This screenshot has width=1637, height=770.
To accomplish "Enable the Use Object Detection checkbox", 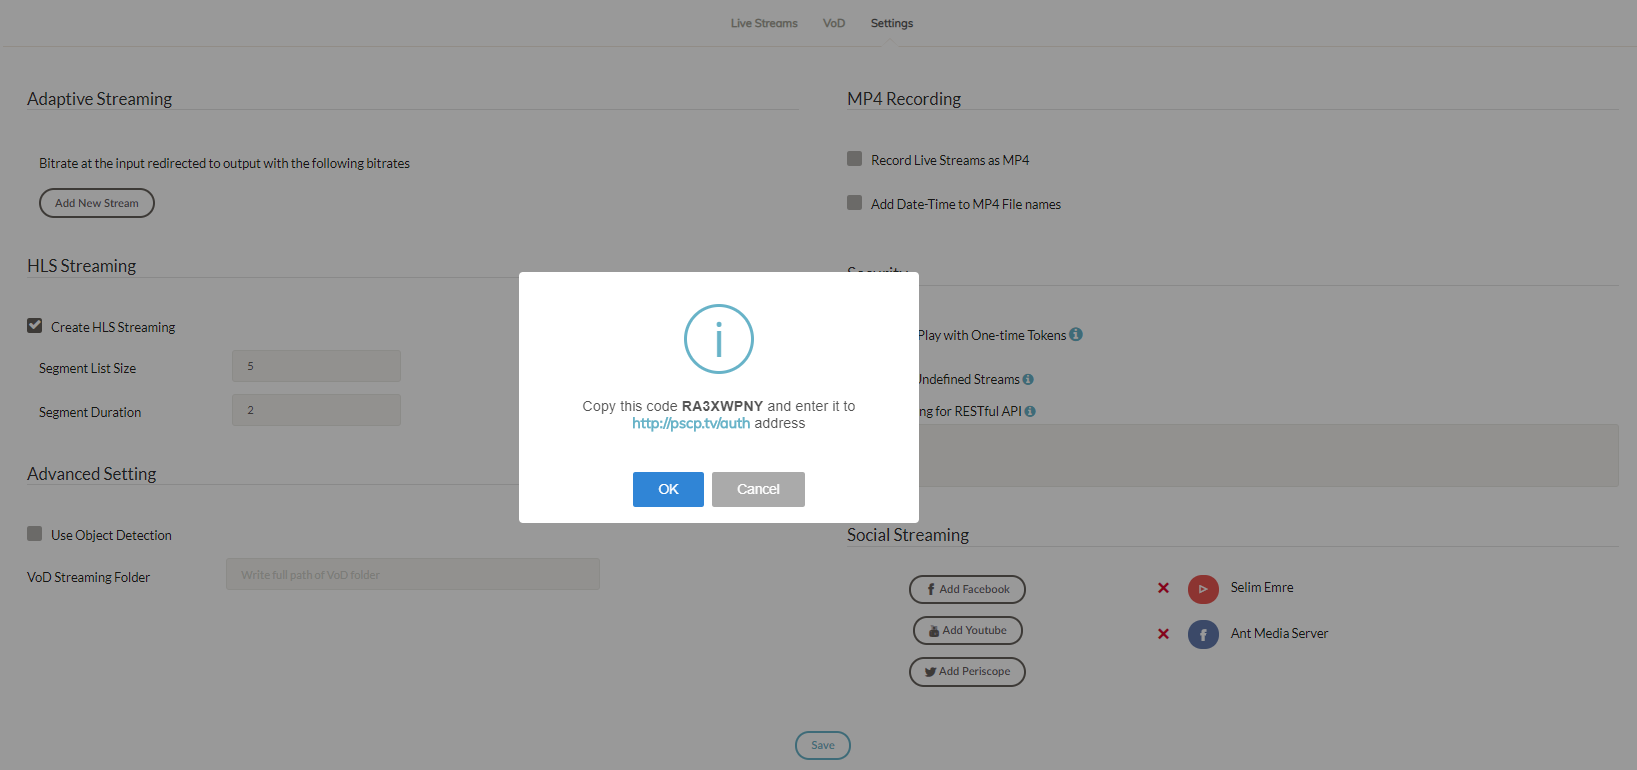I will click(x=35, y=534).
